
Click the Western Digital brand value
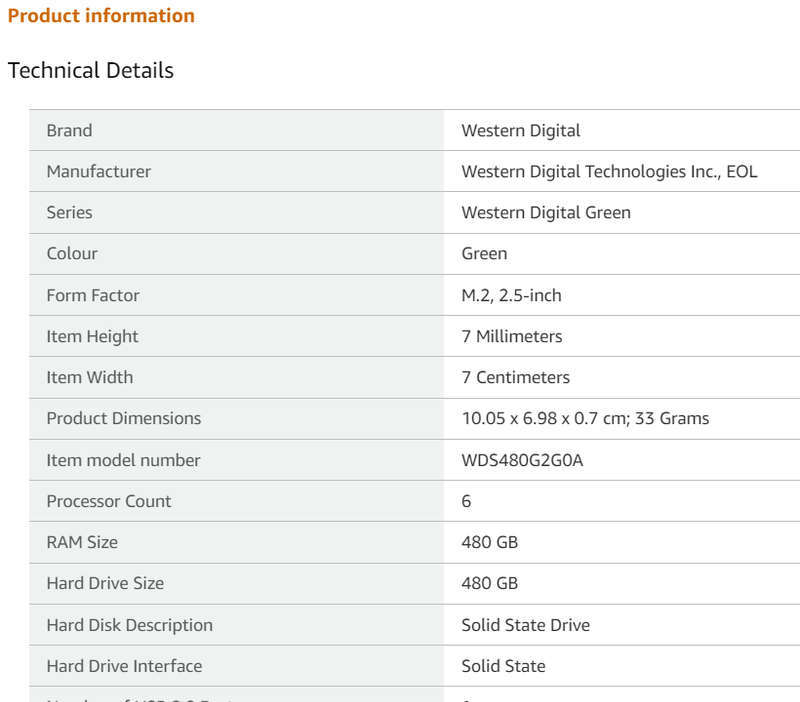[x=520, y=131]
